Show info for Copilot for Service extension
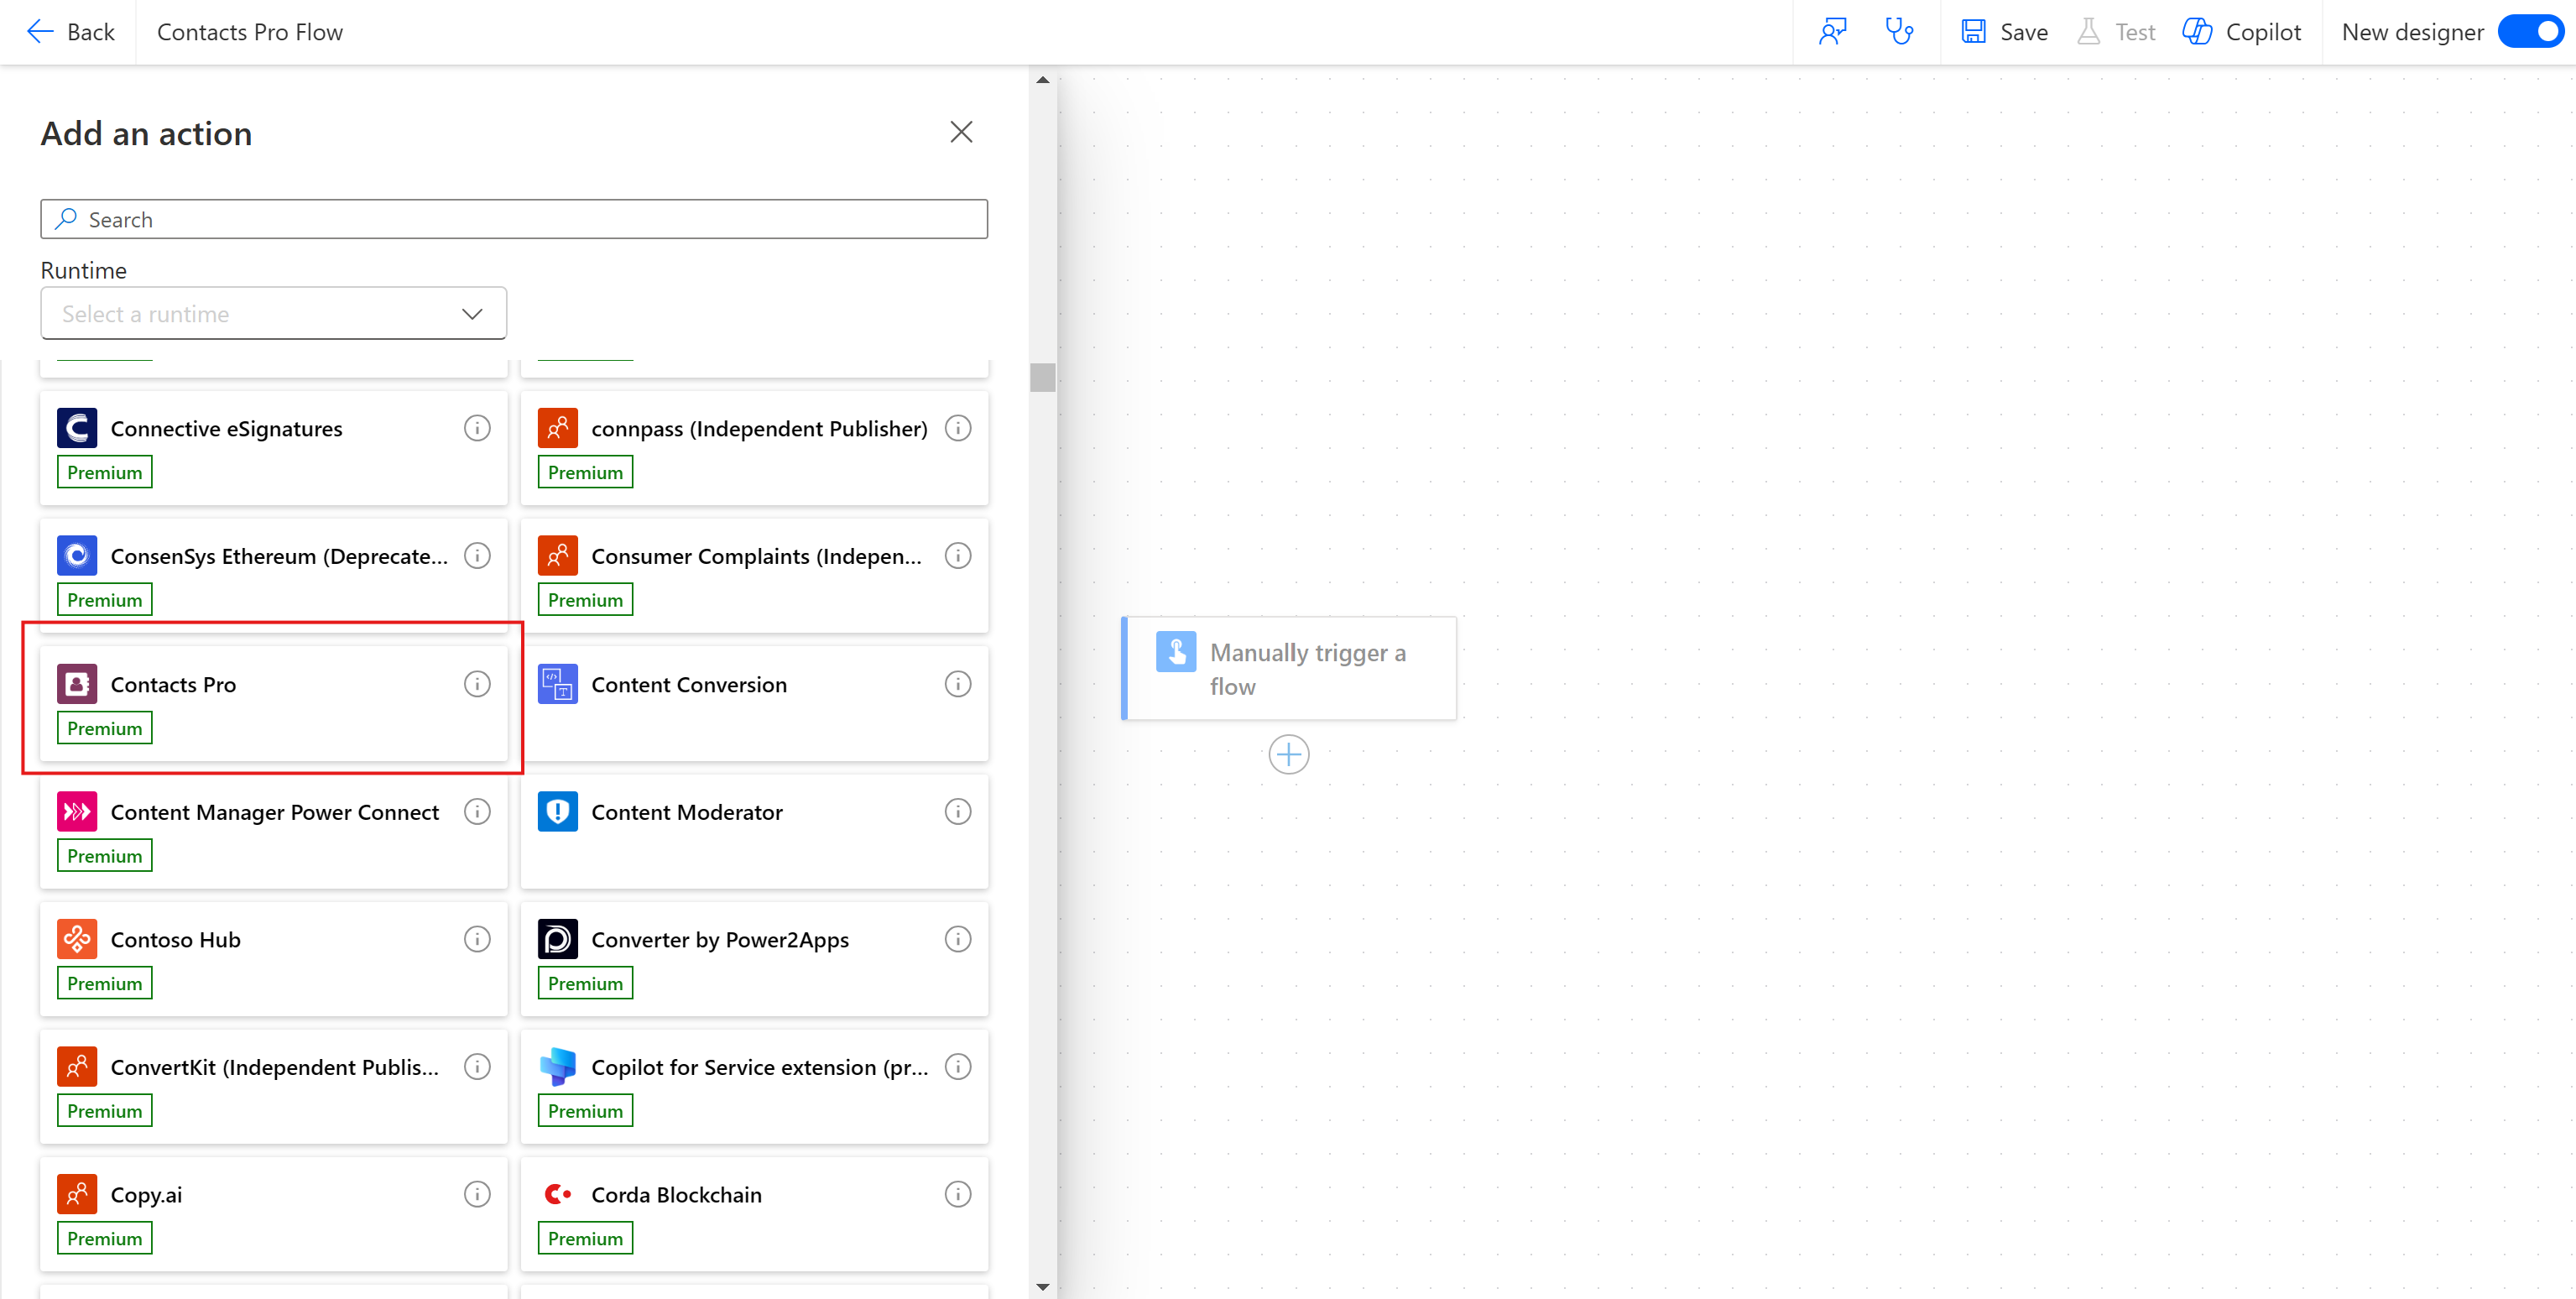Viewport: 2576px width, 1299px height. click(958, 1067)
